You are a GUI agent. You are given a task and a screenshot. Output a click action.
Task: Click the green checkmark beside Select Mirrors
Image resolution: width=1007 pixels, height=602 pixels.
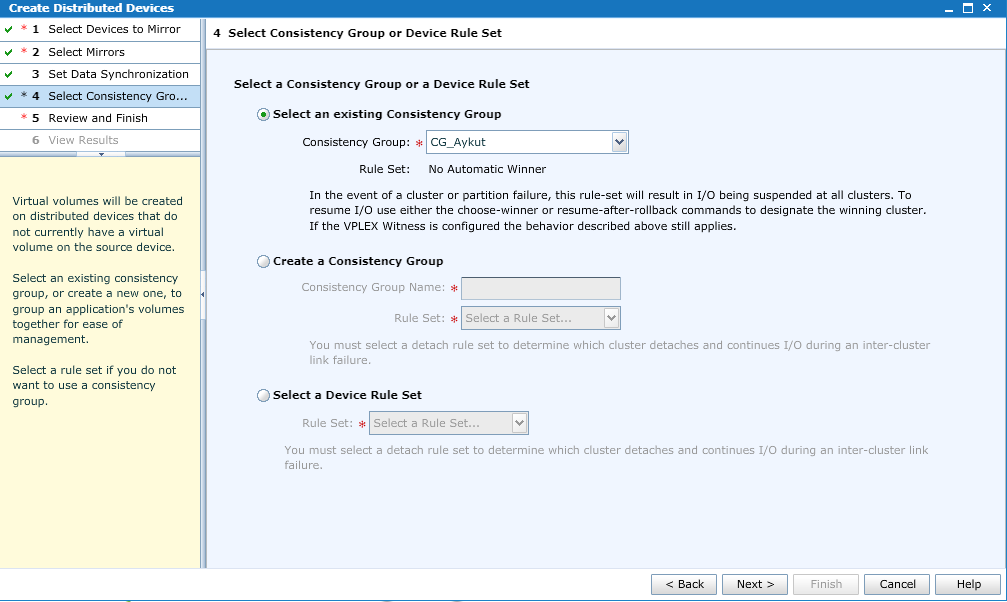pyautogui.click(x=8, y=52)
